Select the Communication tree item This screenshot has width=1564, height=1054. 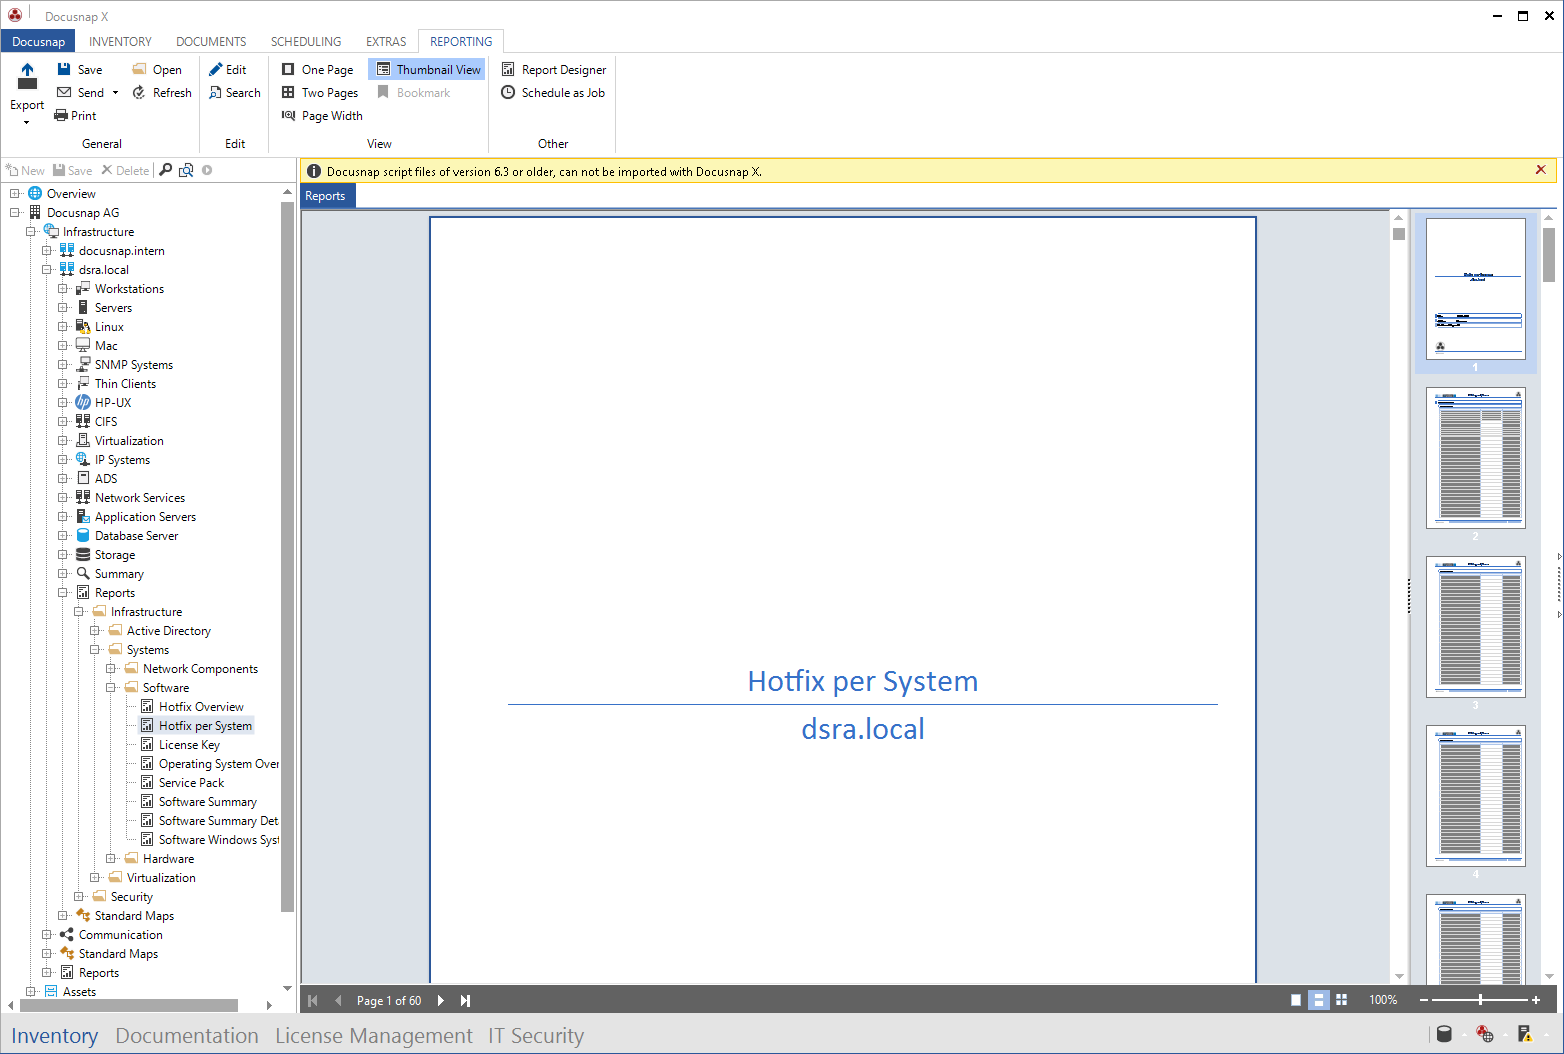tap(121, 935)
